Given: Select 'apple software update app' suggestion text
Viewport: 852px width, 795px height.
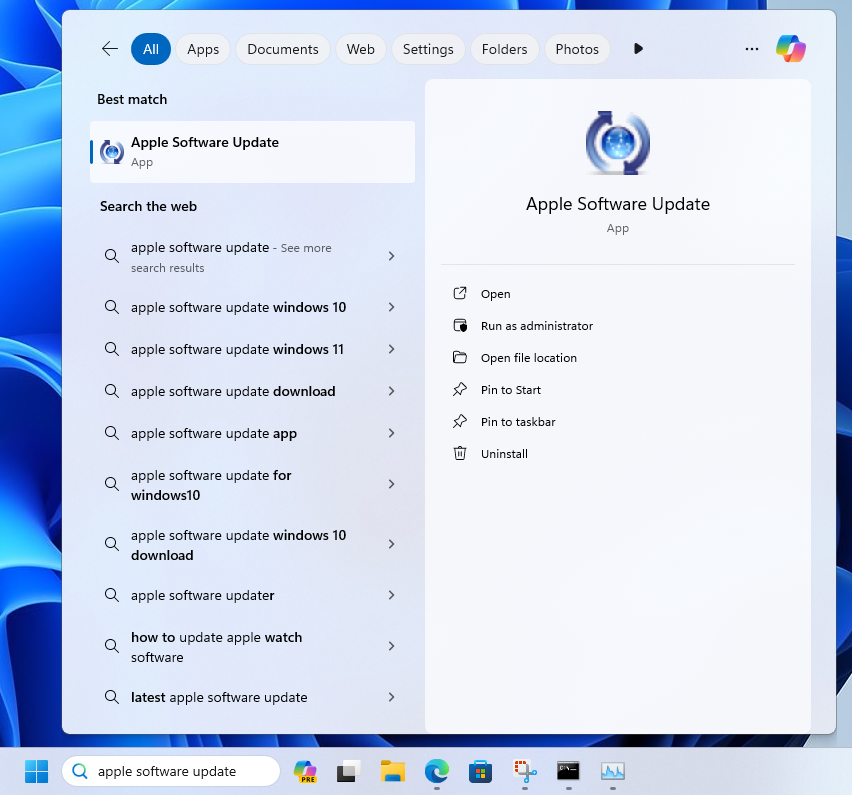Looking at the screenshot, I should (214, 433).
